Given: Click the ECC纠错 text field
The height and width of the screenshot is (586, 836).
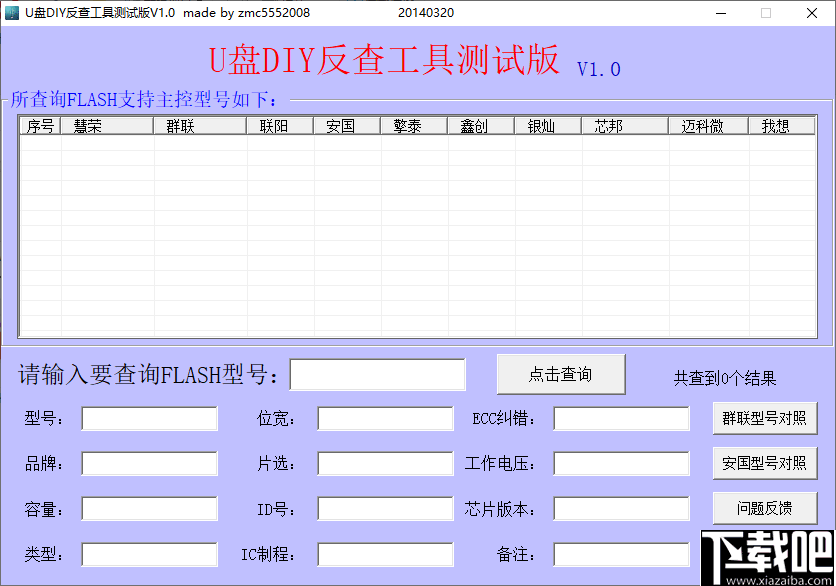Looking at the screenshot, I should 620,418.
